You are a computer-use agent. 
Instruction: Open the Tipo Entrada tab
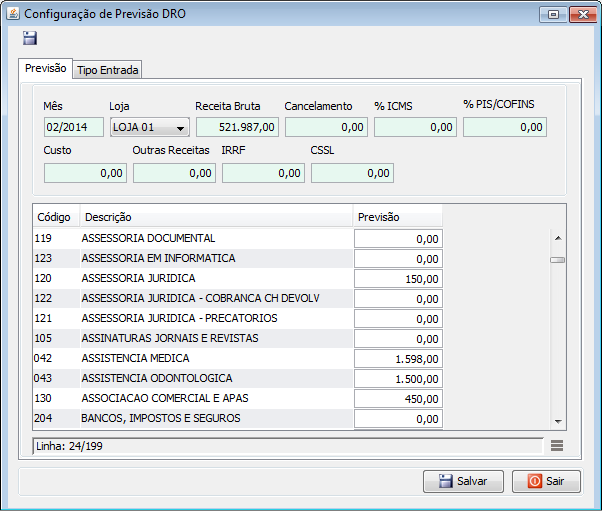107,70
